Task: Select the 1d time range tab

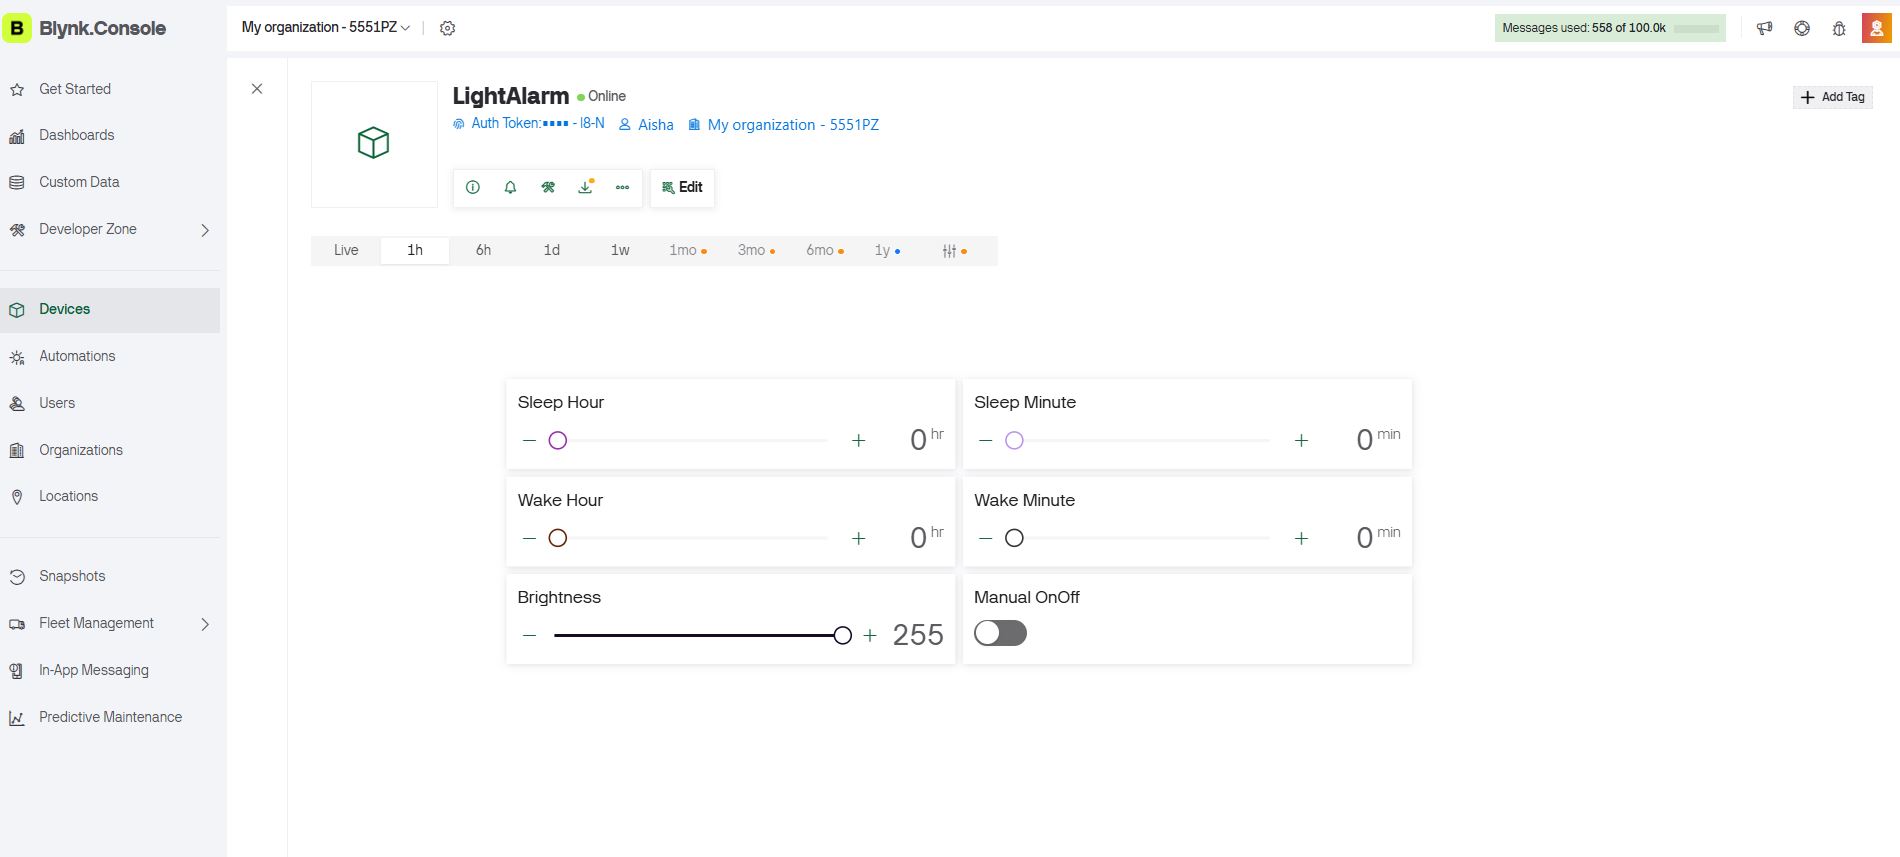Action: click(x=552, y=250)
